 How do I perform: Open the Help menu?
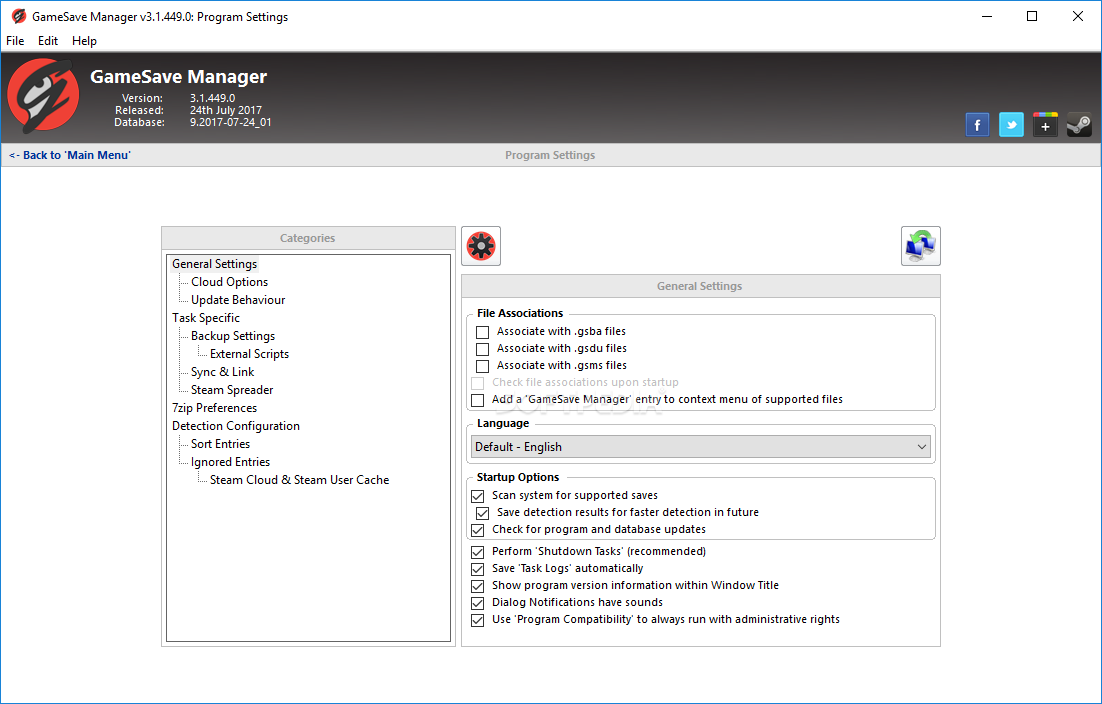(x=84, y=41)
